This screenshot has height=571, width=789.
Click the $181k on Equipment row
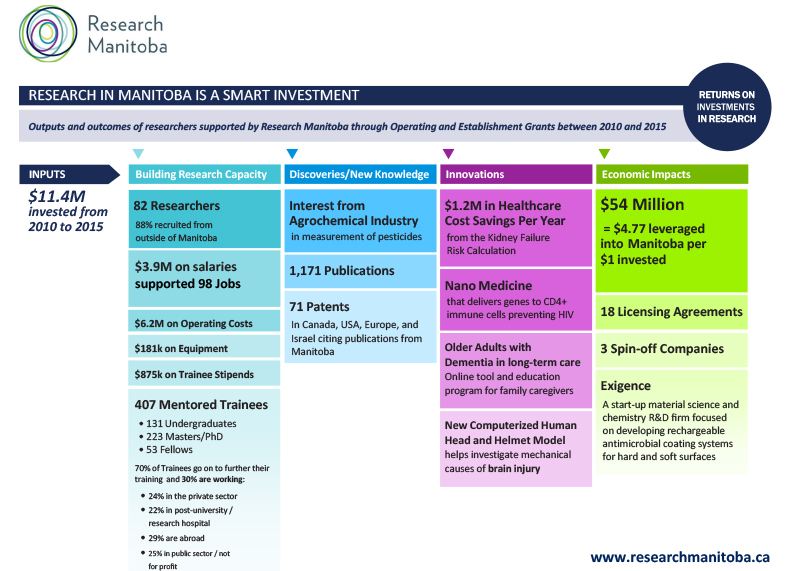[204, 348]
